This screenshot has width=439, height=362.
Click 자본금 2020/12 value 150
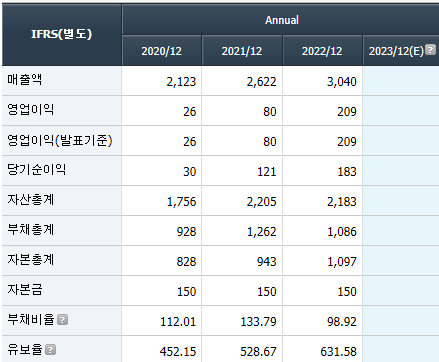186,292
